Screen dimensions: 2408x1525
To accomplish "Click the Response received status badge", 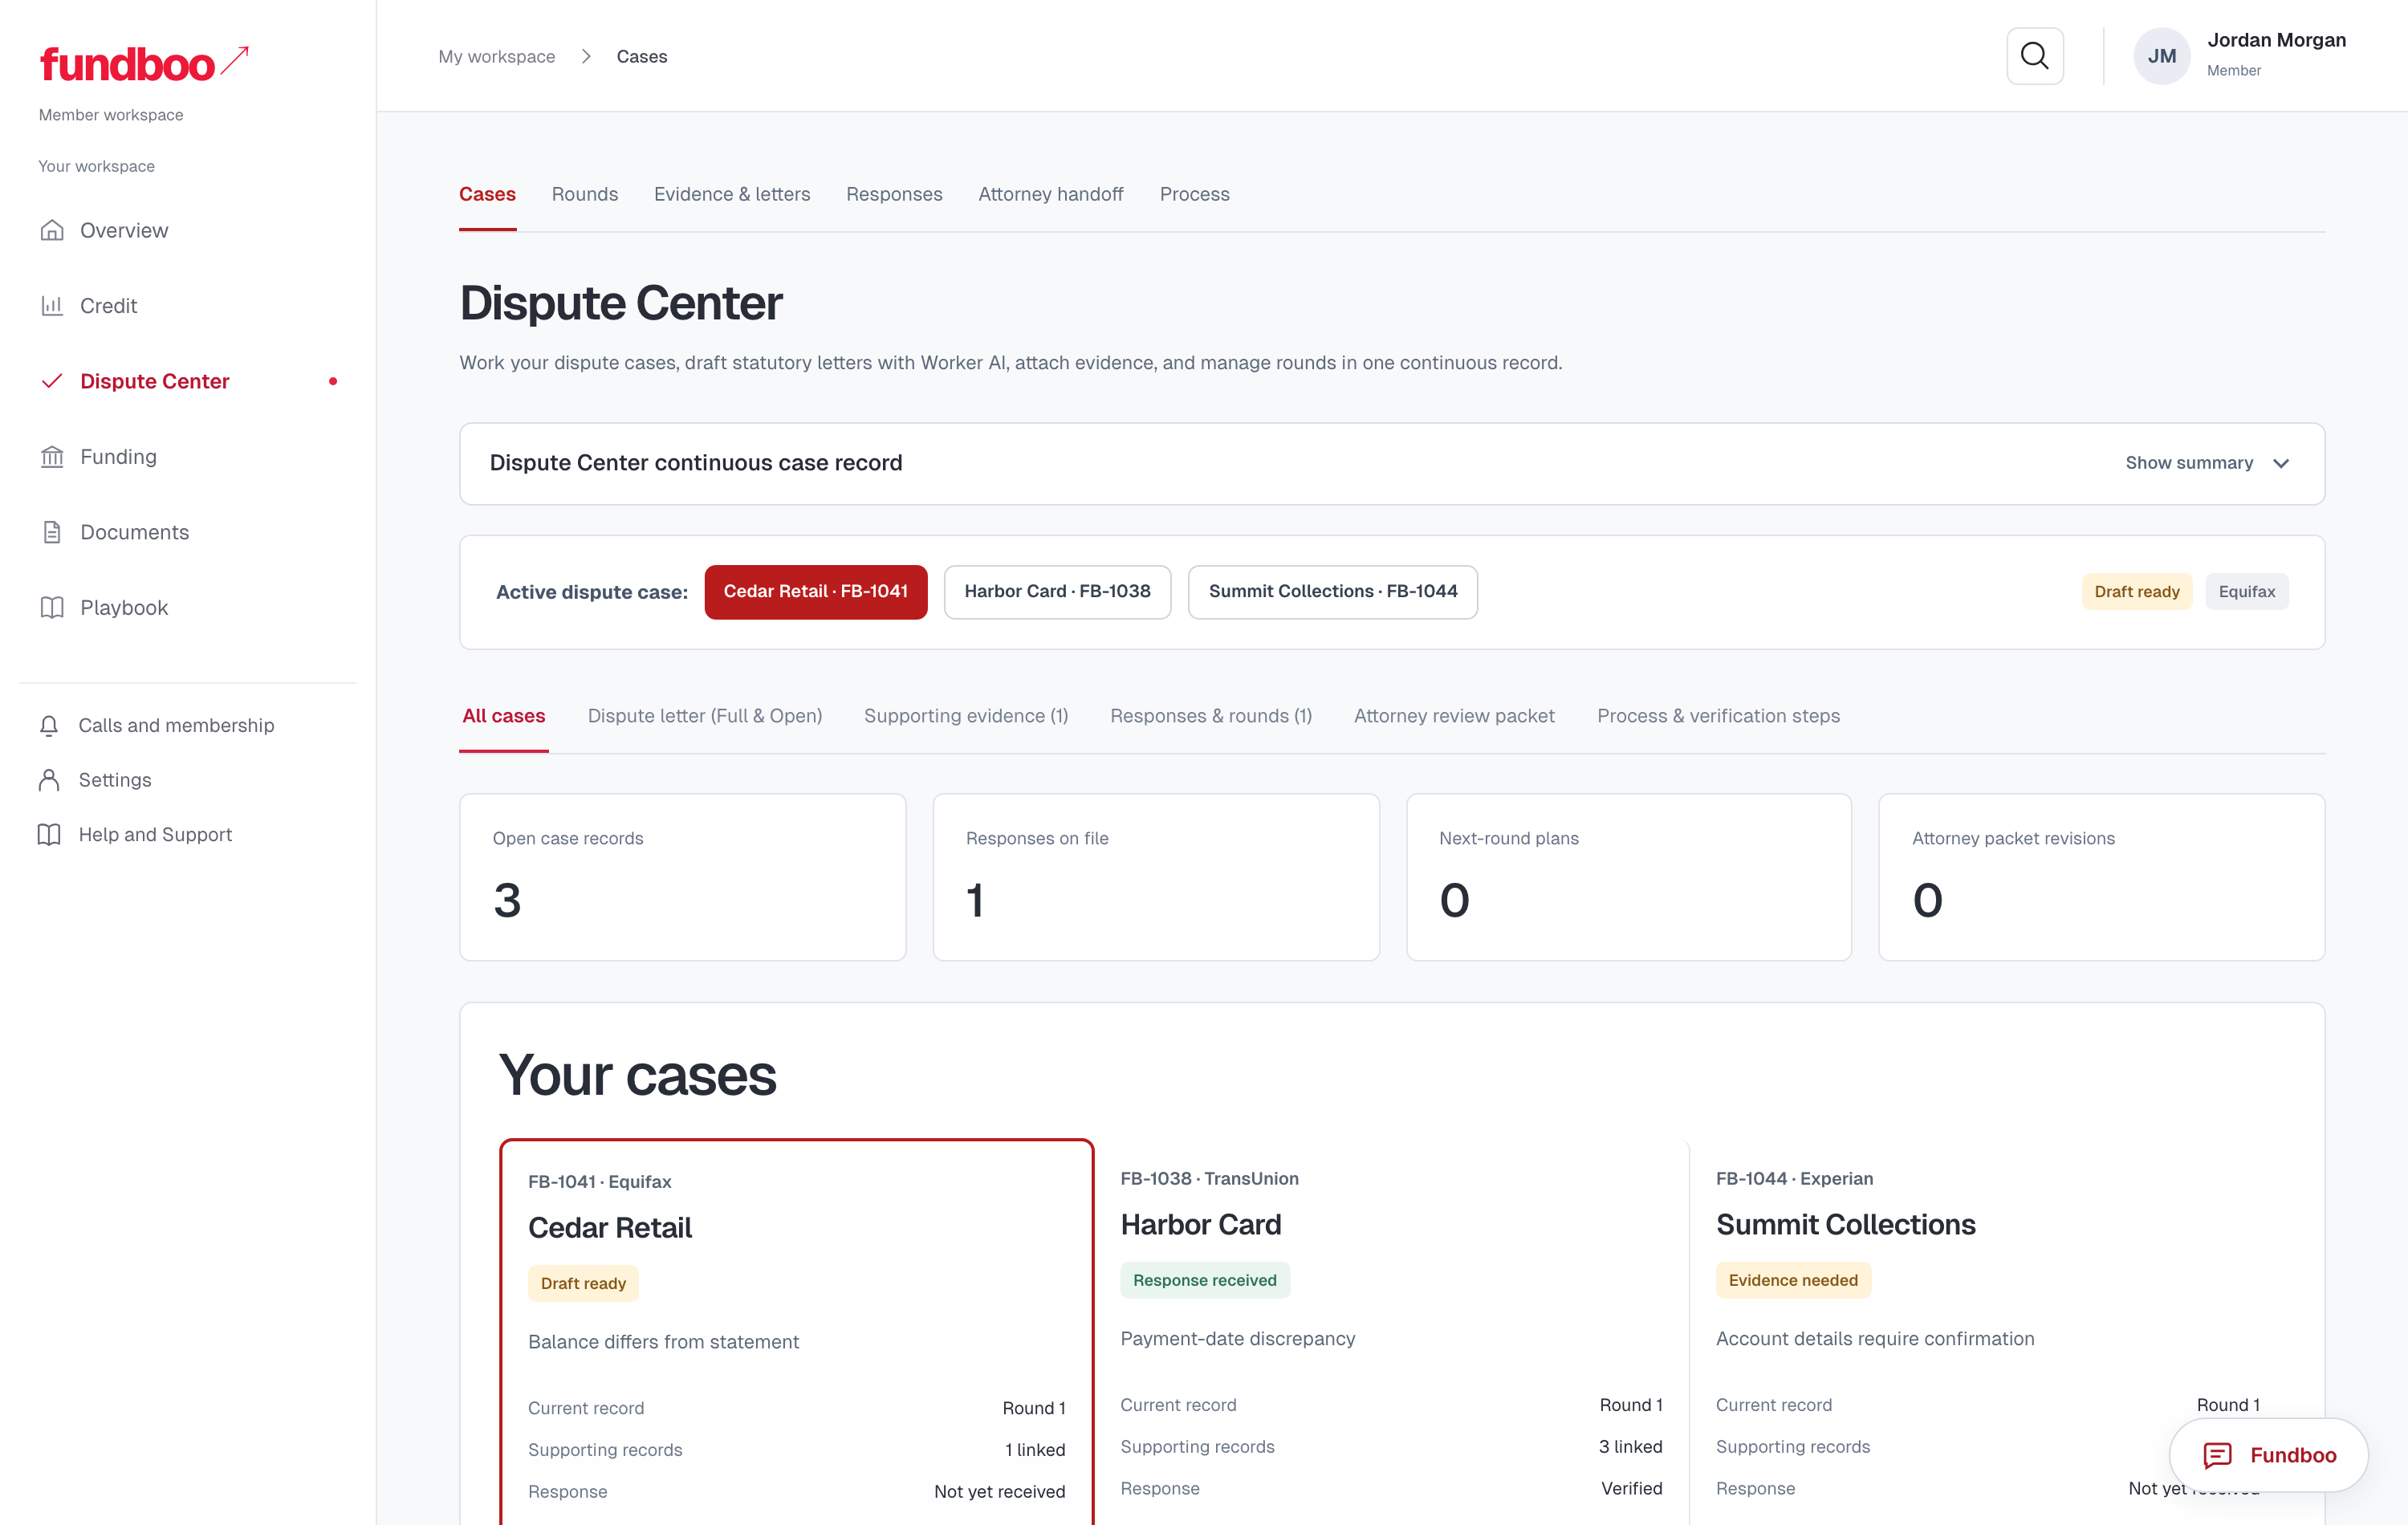I will pos(1205,1280).
